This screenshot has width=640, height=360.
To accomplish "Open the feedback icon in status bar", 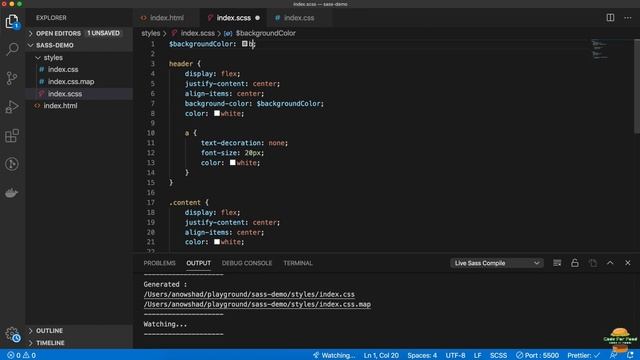I will coord(613,356).
